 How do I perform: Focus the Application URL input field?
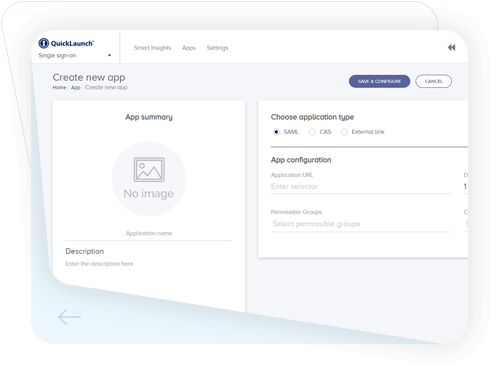coord(361,187)
